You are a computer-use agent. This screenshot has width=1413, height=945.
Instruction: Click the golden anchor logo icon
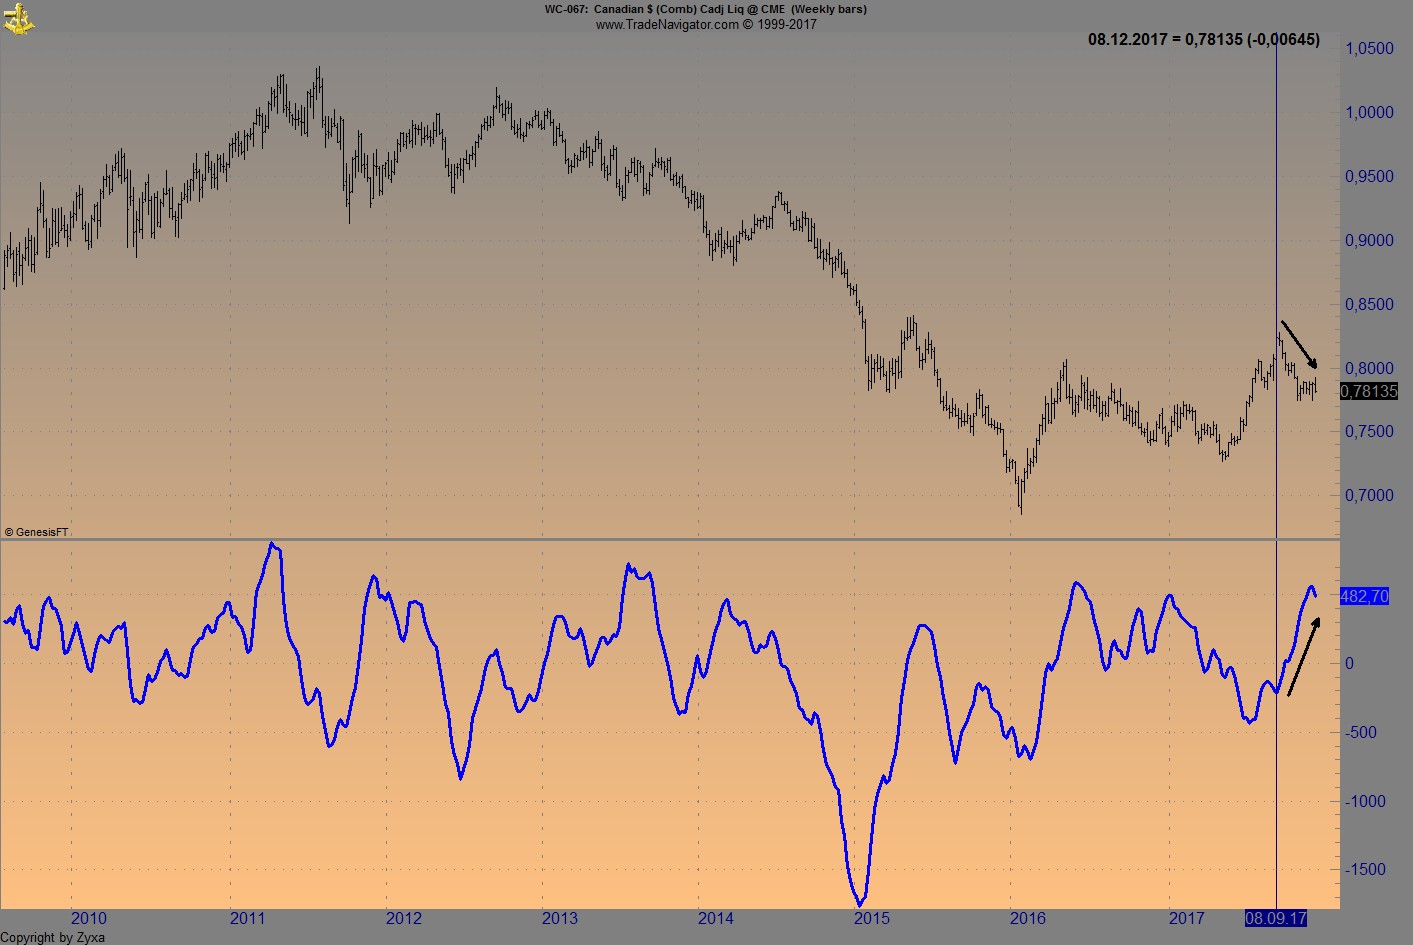tap(18, 17)
